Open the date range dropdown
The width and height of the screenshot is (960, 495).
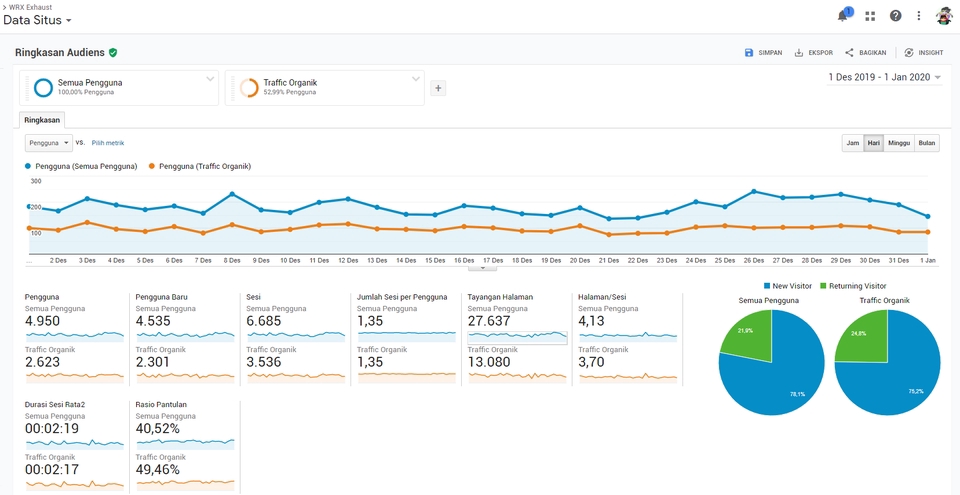click(x=884, y=77)
